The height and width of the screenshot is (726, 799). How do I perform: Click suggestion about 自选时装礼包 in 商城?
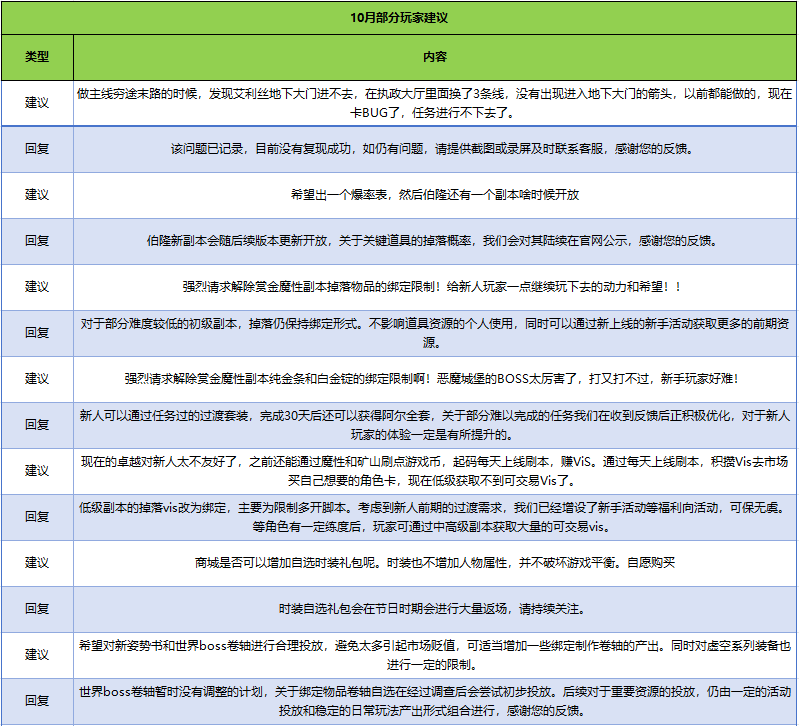(435, 563)
